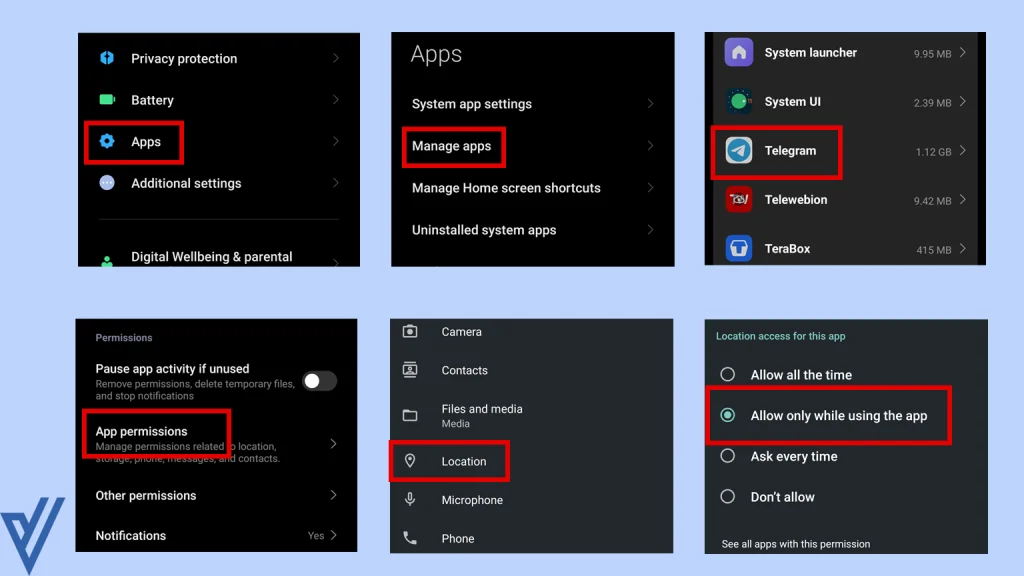This screenshot has height=576, width=1024.
Task: Expand the Battery row chevron
Action: pyautogui.click(x=336, y=100)
